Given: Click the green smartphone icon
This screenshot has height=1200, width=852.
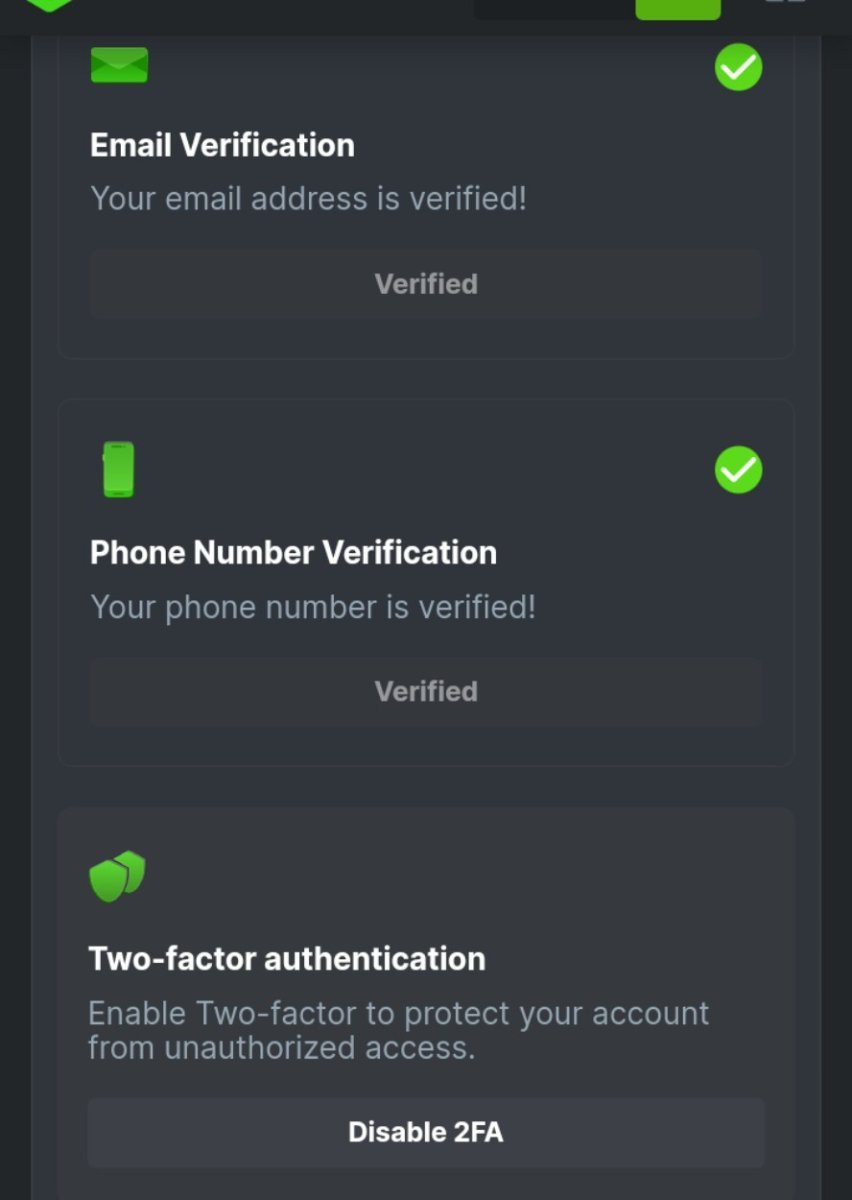Looking at the screenshot, I should coord(118,469).
